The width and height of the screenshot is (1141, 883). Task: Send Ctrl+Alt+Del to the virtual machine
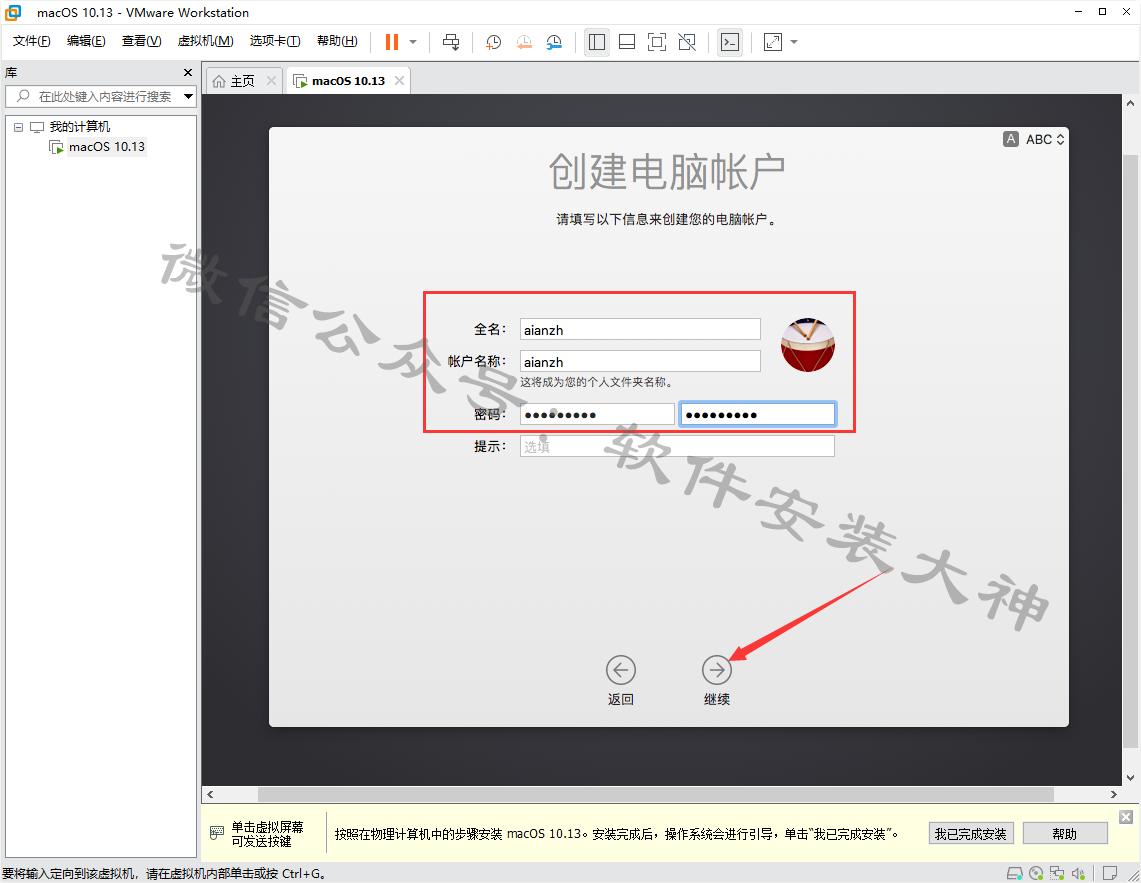coord(451,42)
